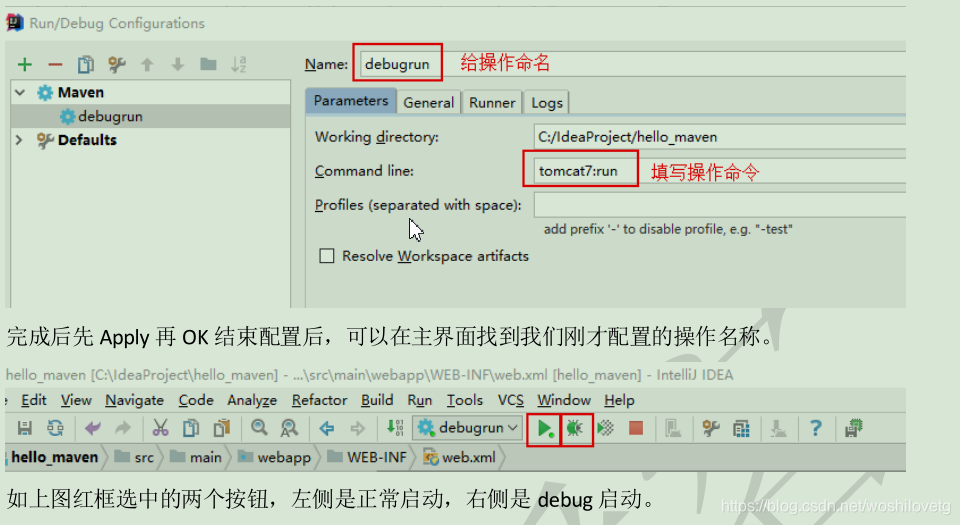This screenshot has width=960, height=525.
Task: Click the SDK download icon in toolbar
Action: (x=778, y=428)
